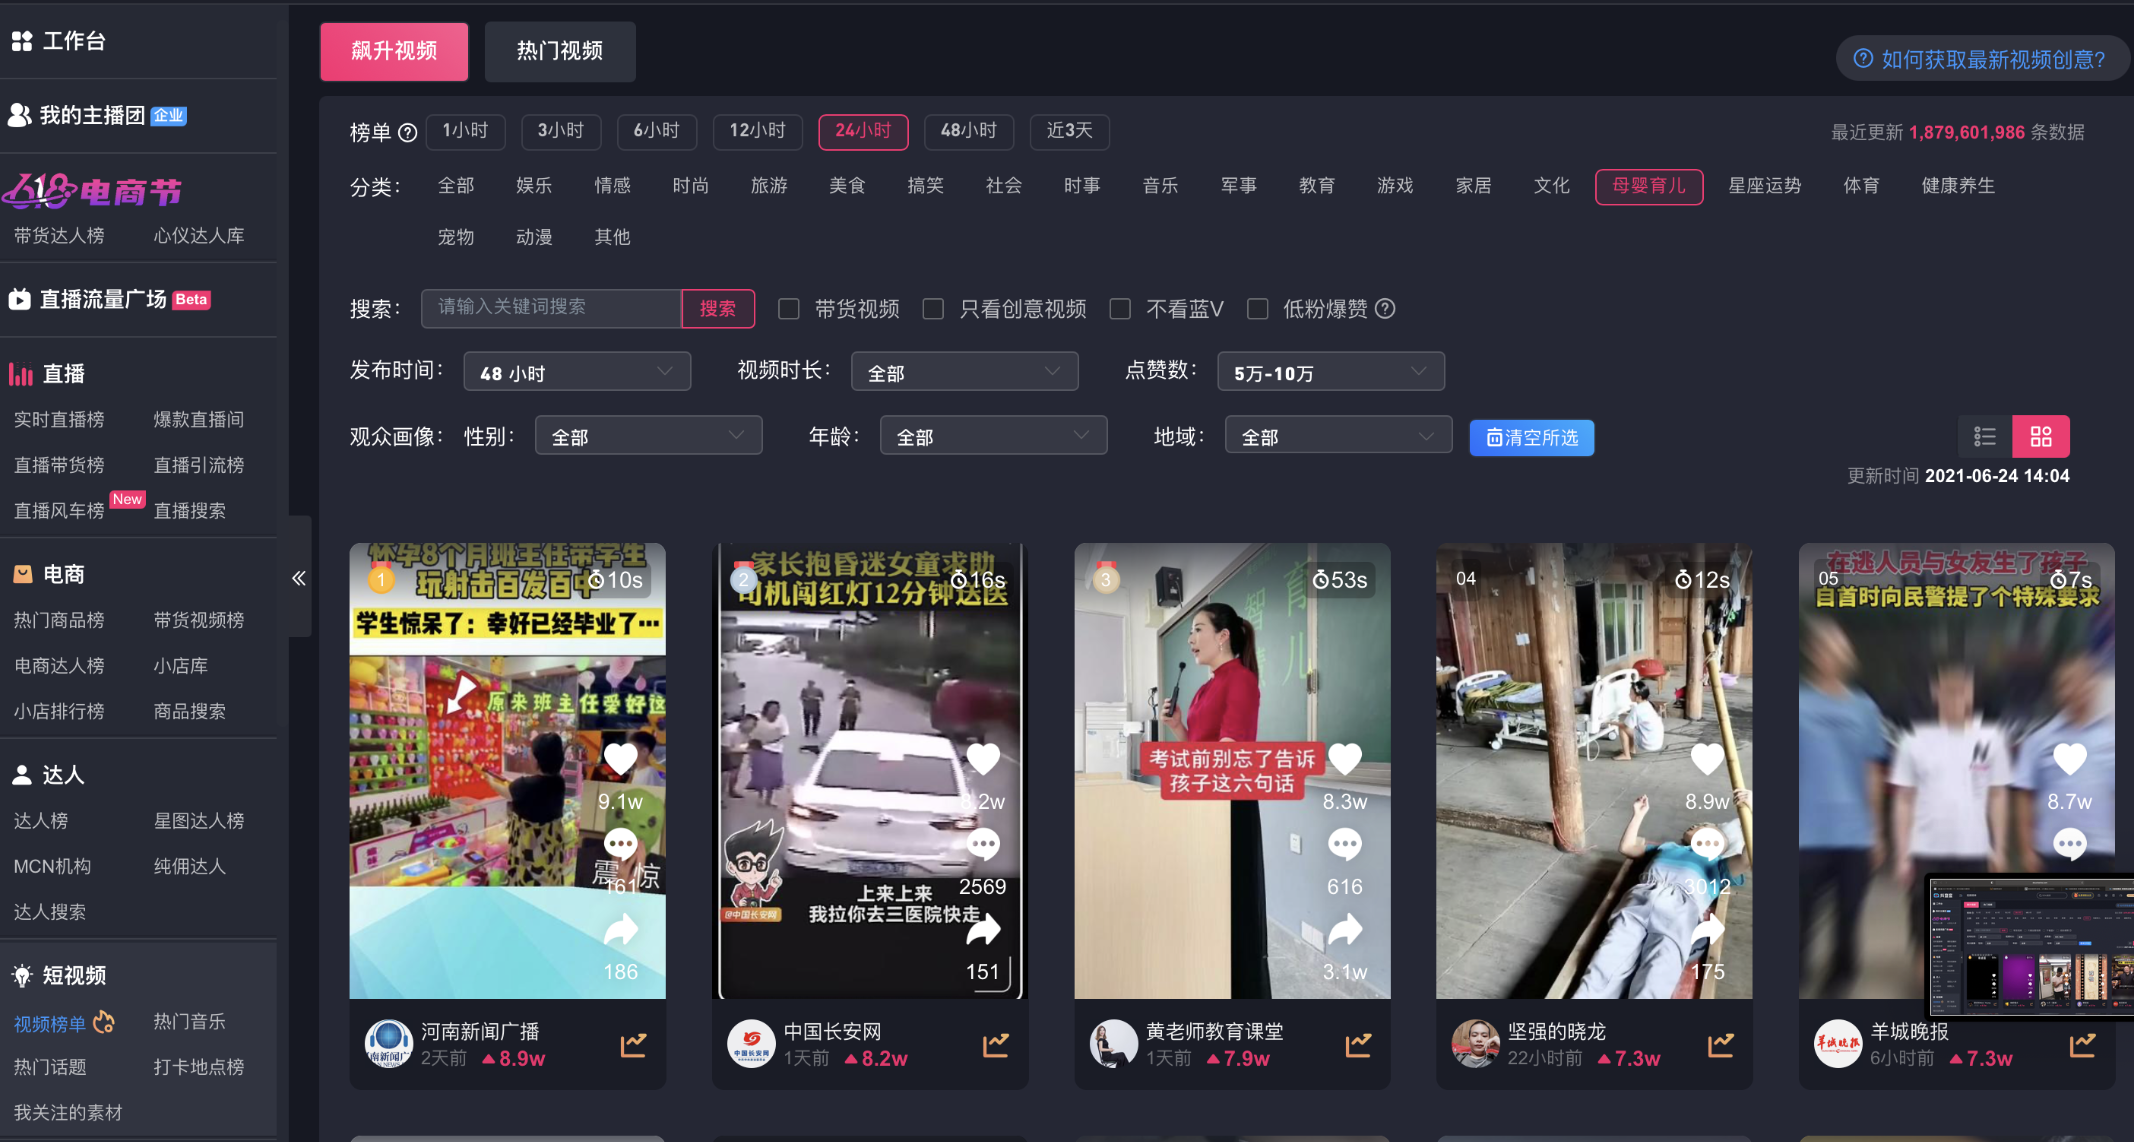2134x1142 pixels.
Task: Click the keyword search input field
Action: (x=552, y=308)
